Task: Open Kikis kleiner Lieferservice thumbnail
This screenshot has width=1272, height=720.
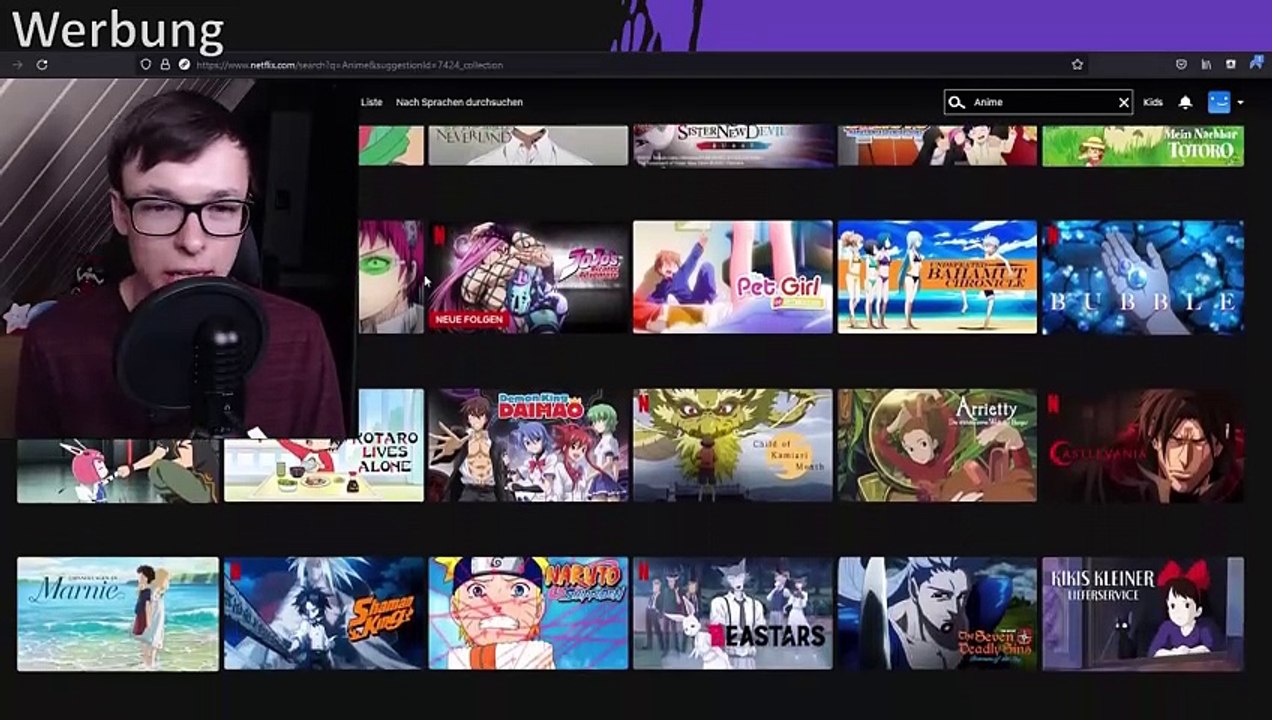Action: 1143,613
